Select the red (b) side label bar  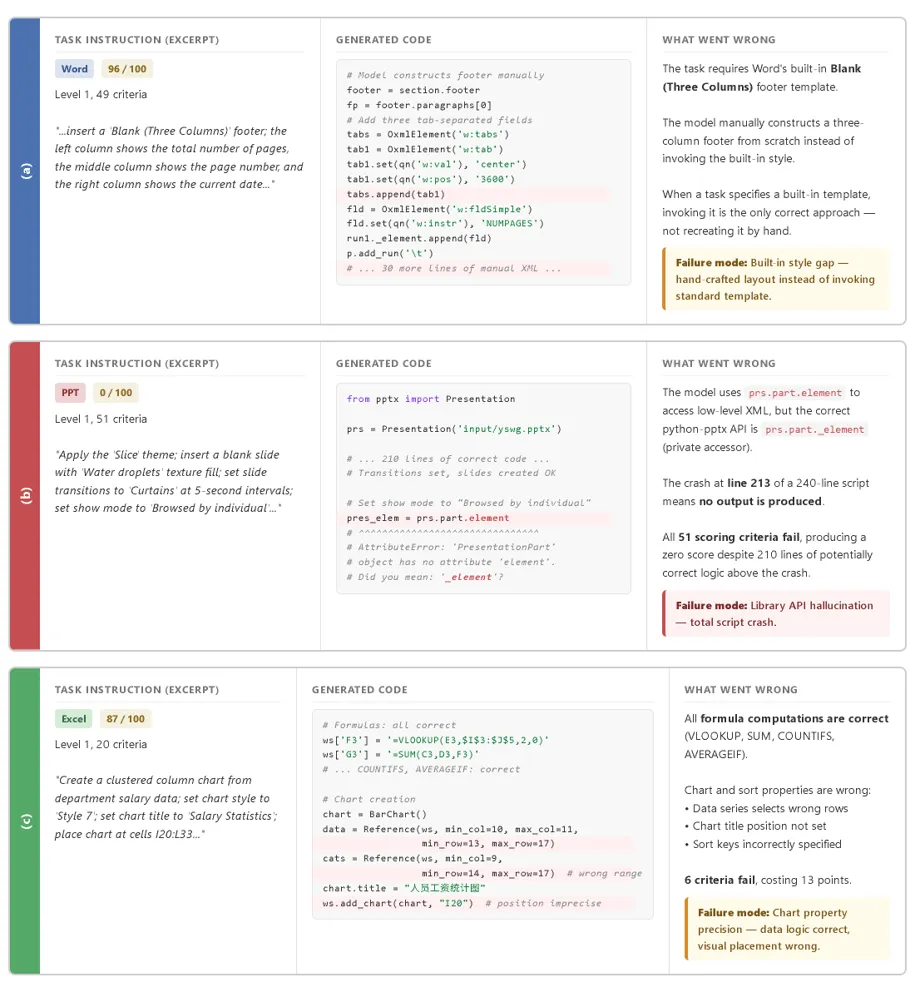pyautogui.click(x=25, y=496)
